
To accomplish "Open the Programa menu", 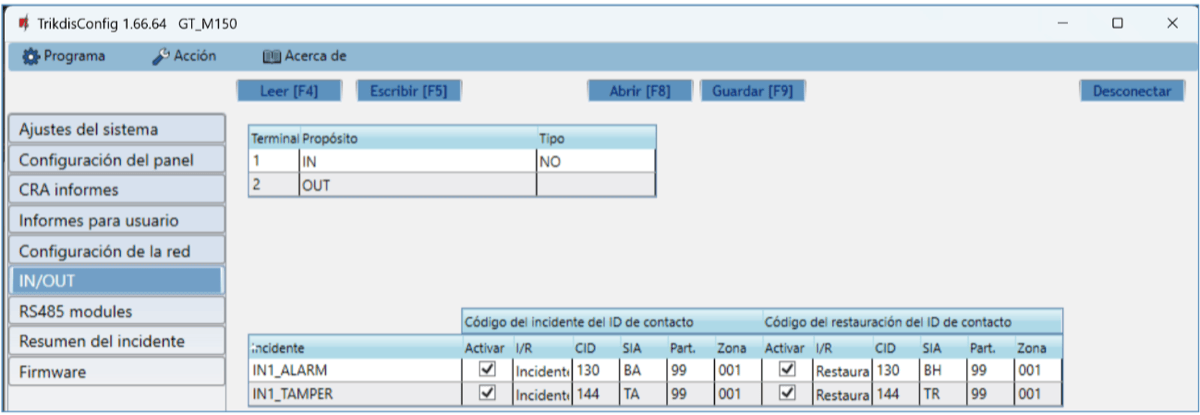I will (x=63, y=57).
